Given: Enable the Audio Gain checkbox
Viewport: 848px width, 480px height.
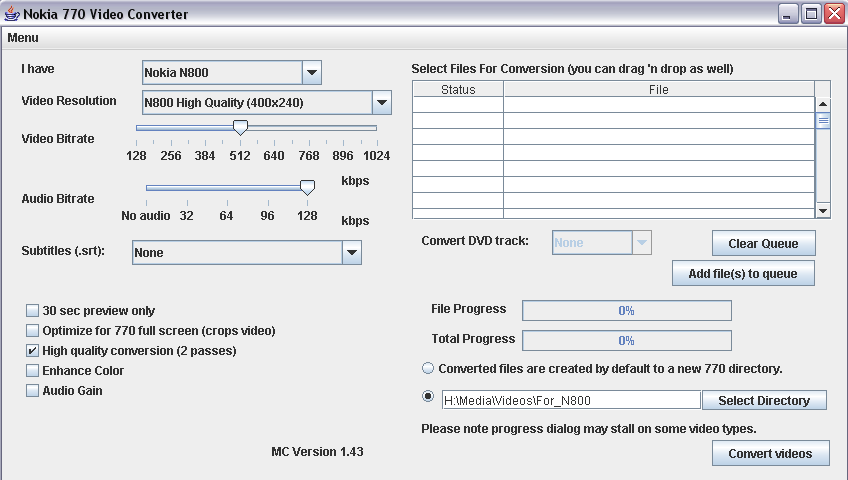Looking at the screenshot, I should (x=32, y=390).
